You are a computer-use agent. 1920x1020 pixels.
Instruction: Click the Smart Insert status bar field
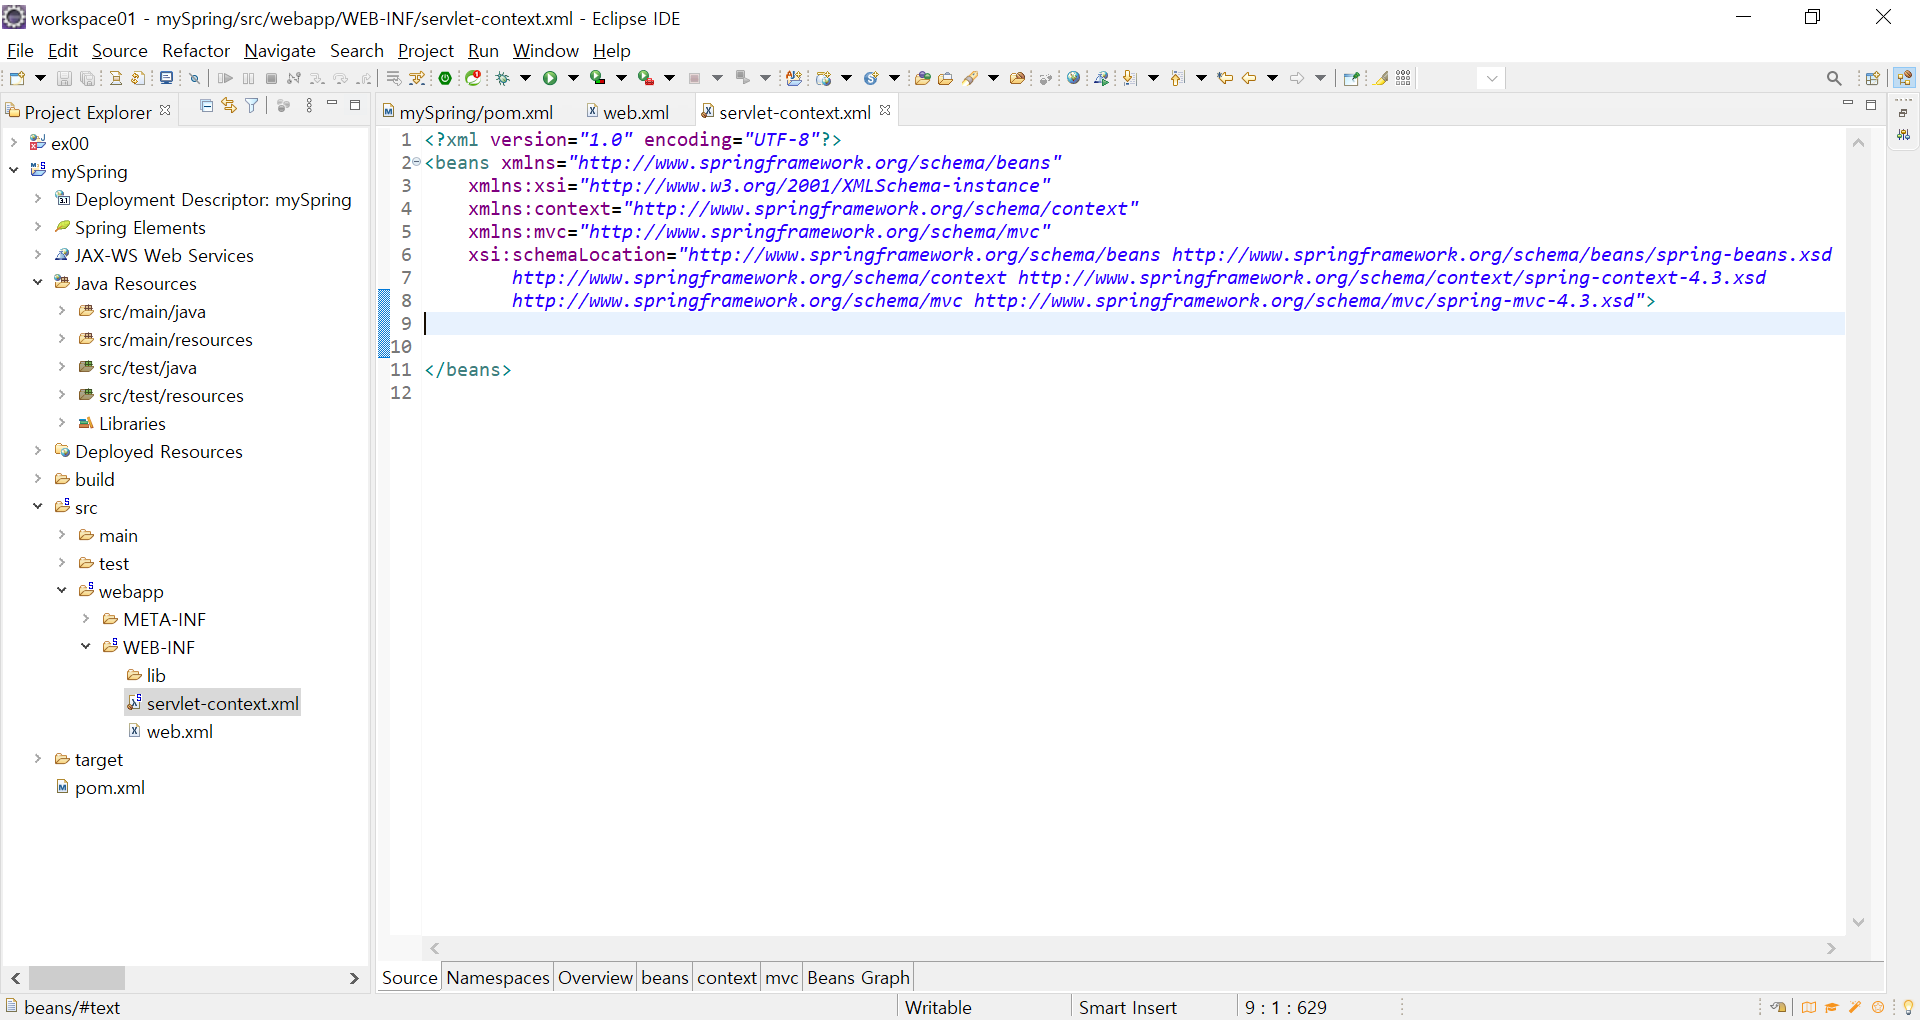click(1128, 1007)
